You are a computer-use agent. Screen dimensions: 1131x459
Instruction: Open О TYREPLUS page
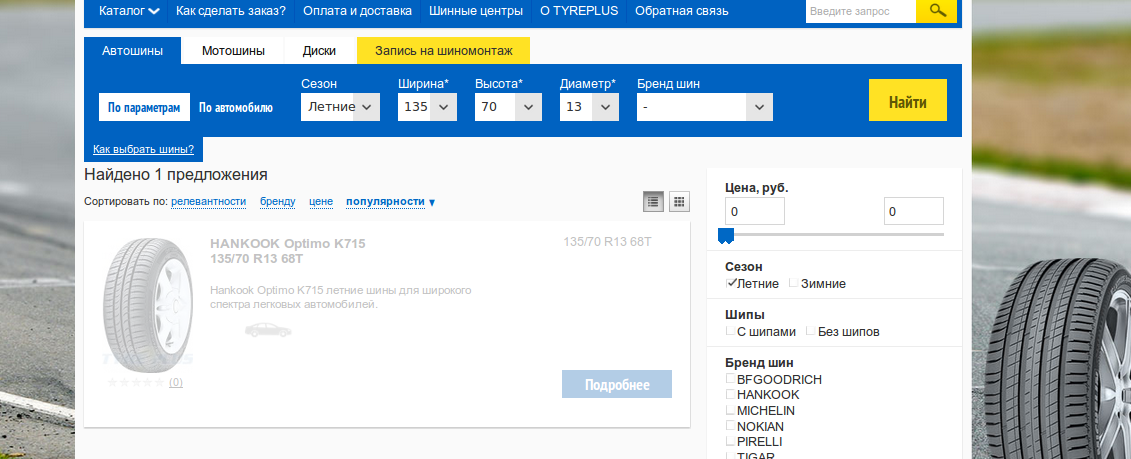point(579,11)
